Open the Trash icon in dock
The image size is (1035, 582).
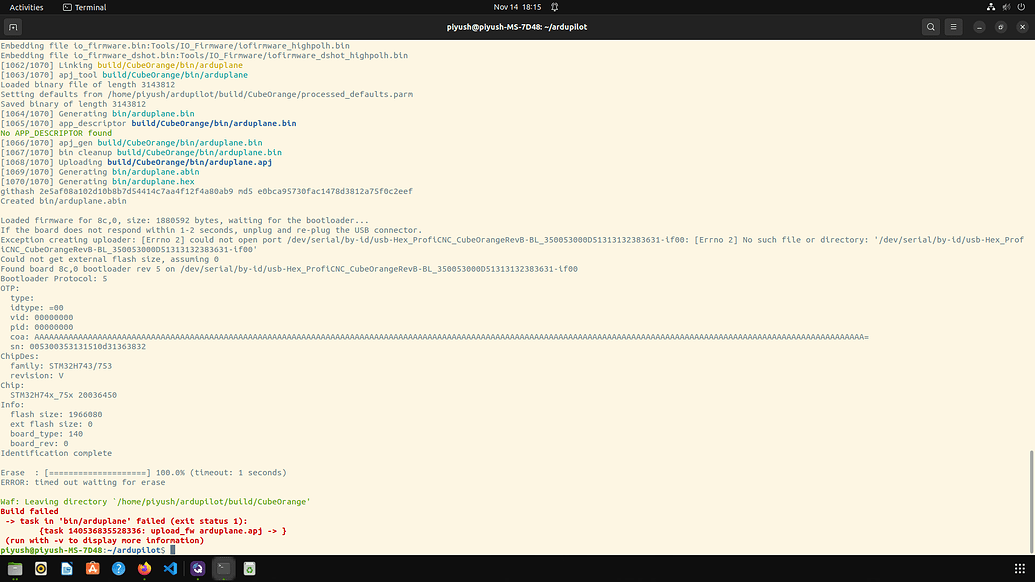(x=249, y=568)
